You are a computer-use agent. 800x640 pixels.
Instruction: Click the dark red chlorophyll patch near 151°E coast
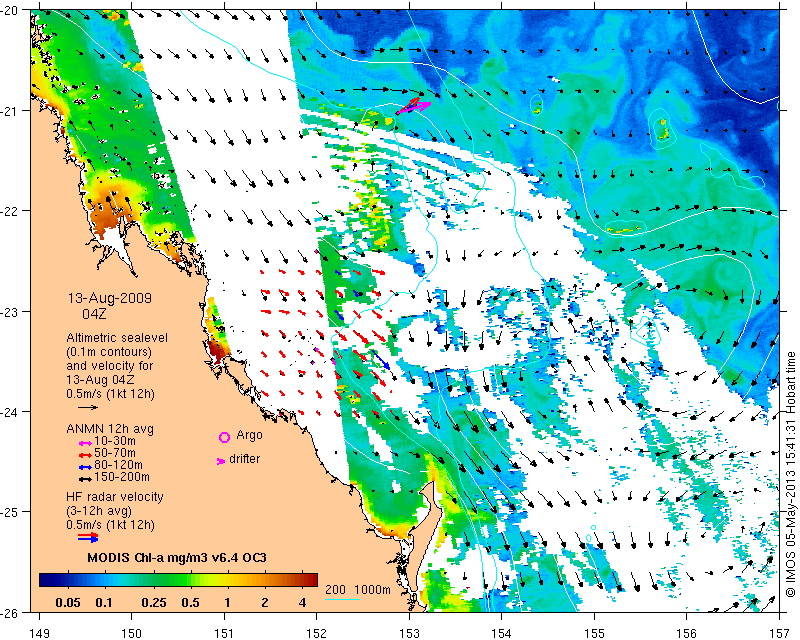(x=217, y=350)
